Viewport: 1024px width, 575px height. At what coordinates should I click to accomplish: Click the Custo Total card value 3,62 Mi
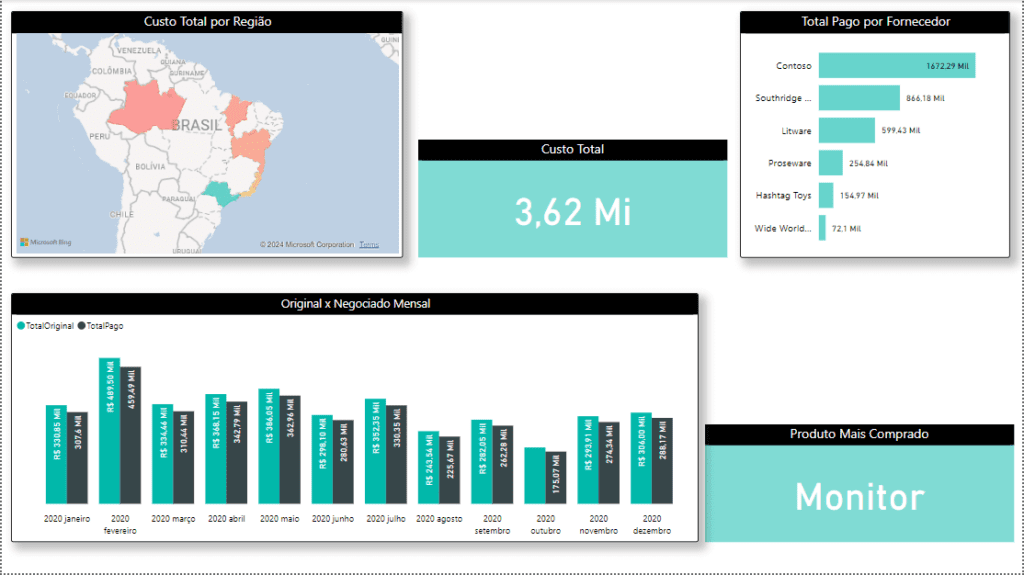573,212
